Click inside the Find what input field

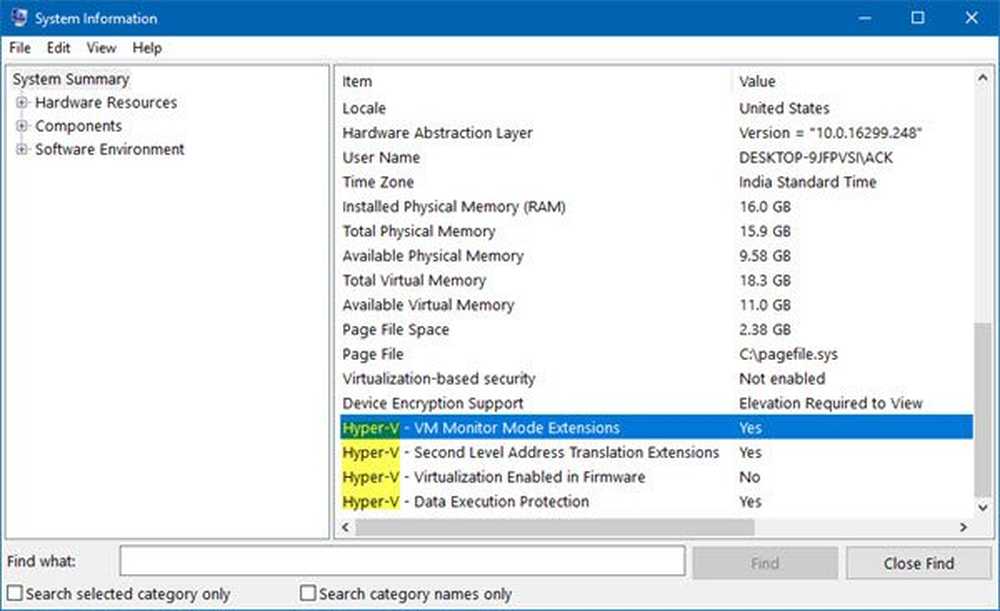coord(400,561)
